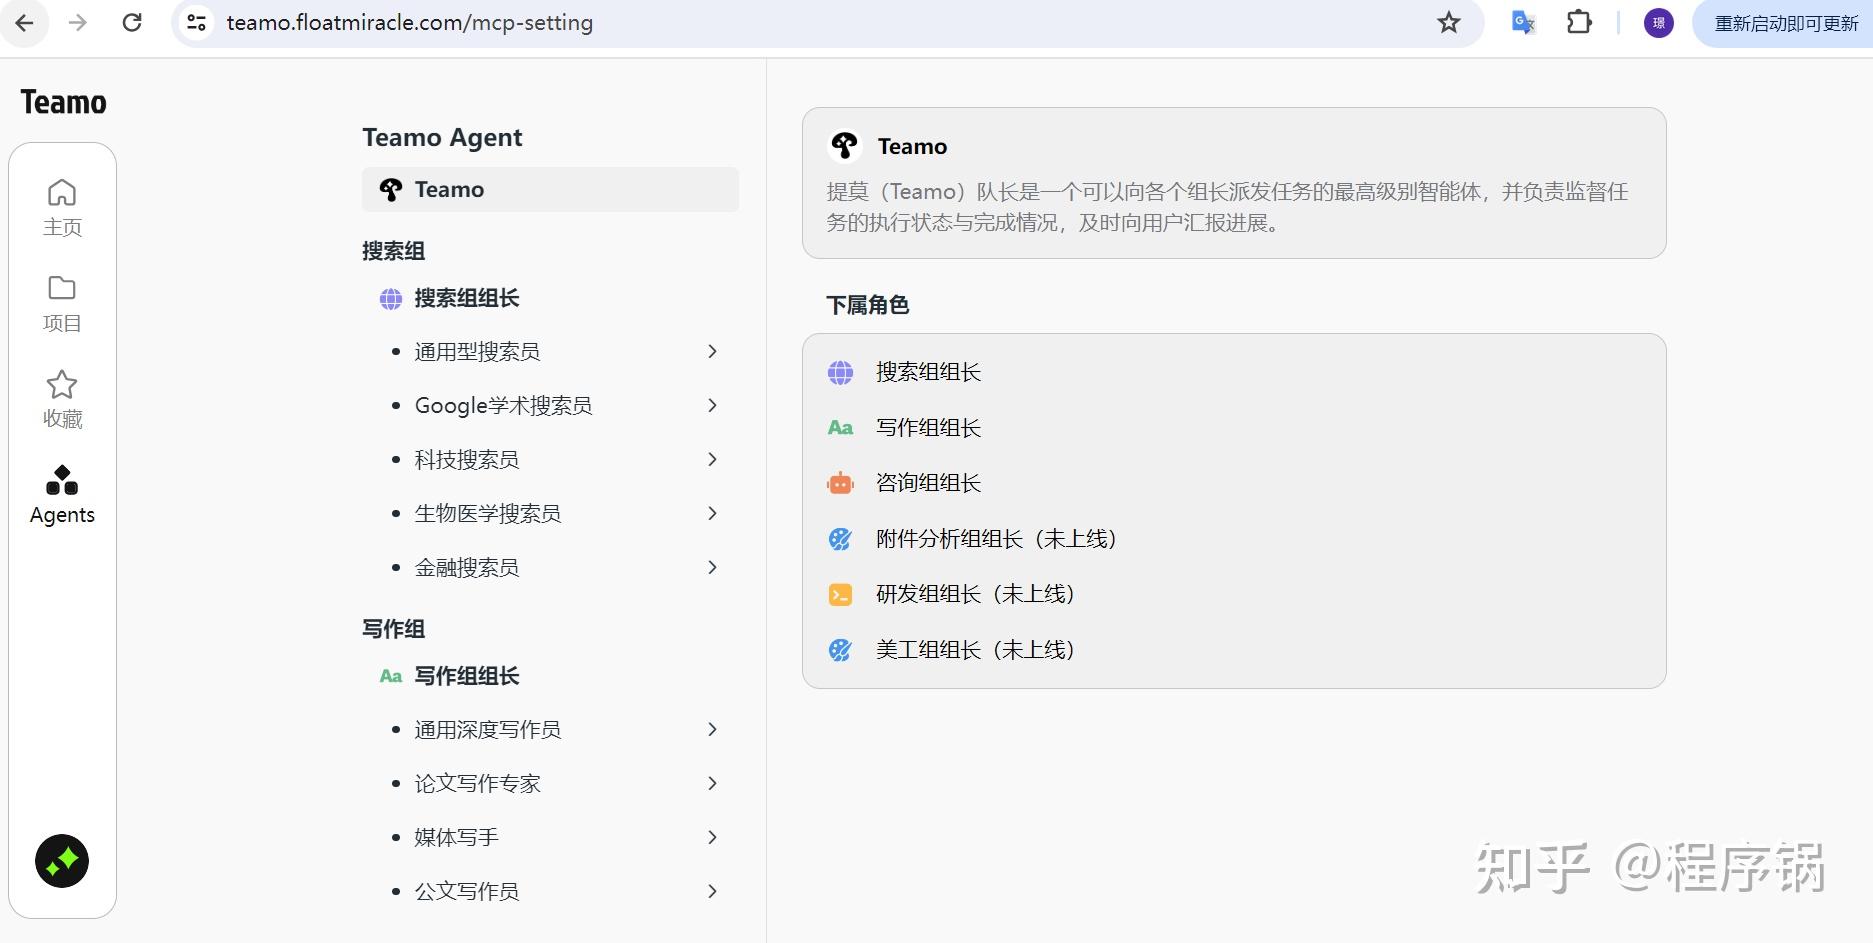Bookmark this page with the star icon
The height and width of the screenshot is (943, 1873).
(1449, 23)
